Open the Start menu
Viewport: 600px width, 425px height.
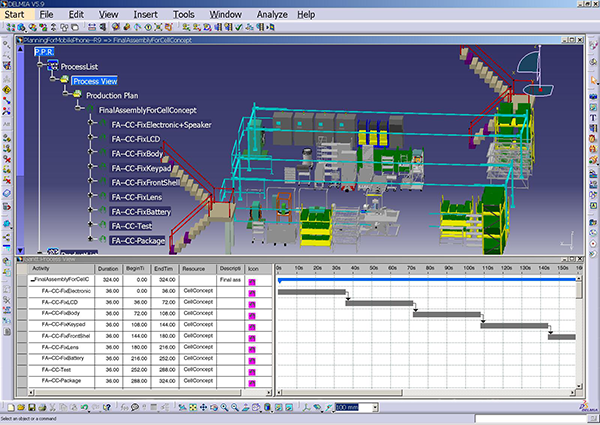18,15
